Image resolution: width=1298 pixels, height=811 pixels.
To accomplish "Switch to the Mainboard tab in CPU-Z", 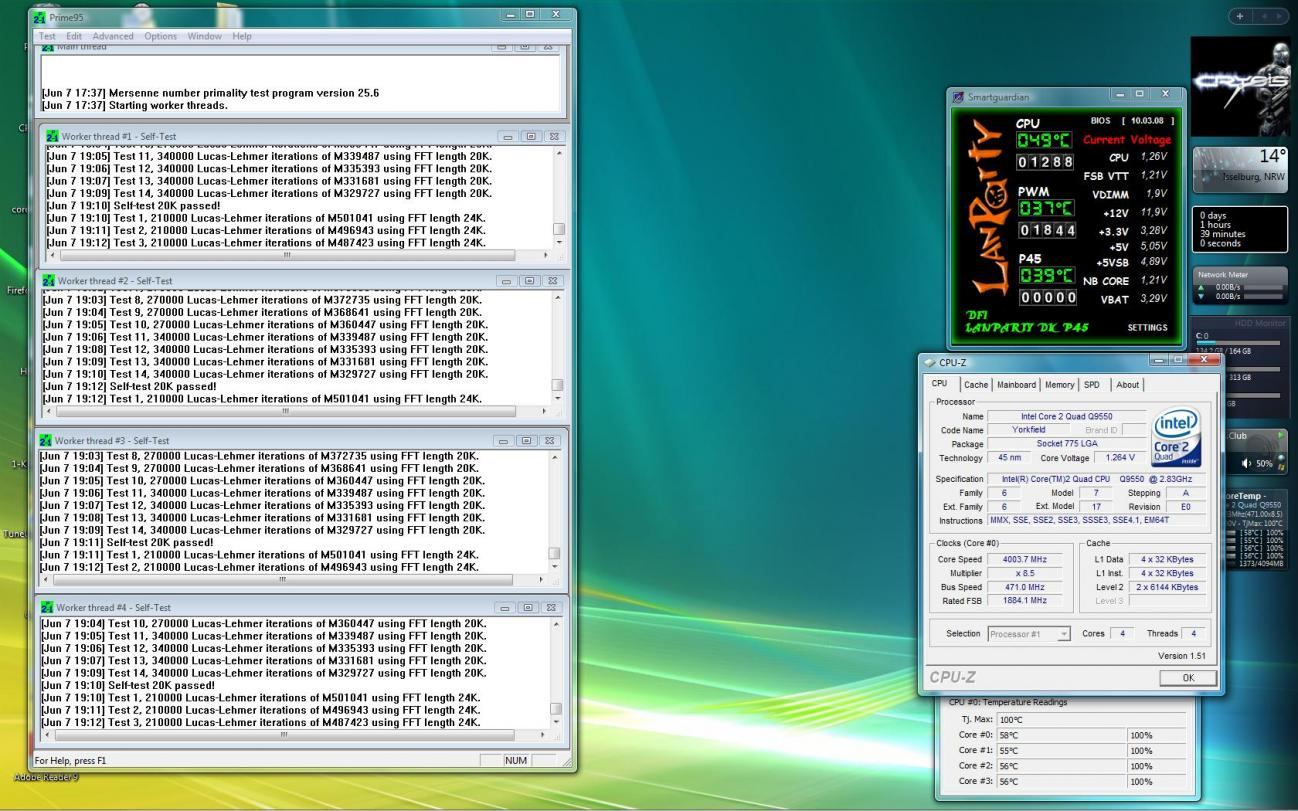I will [x=1016, y=384].
